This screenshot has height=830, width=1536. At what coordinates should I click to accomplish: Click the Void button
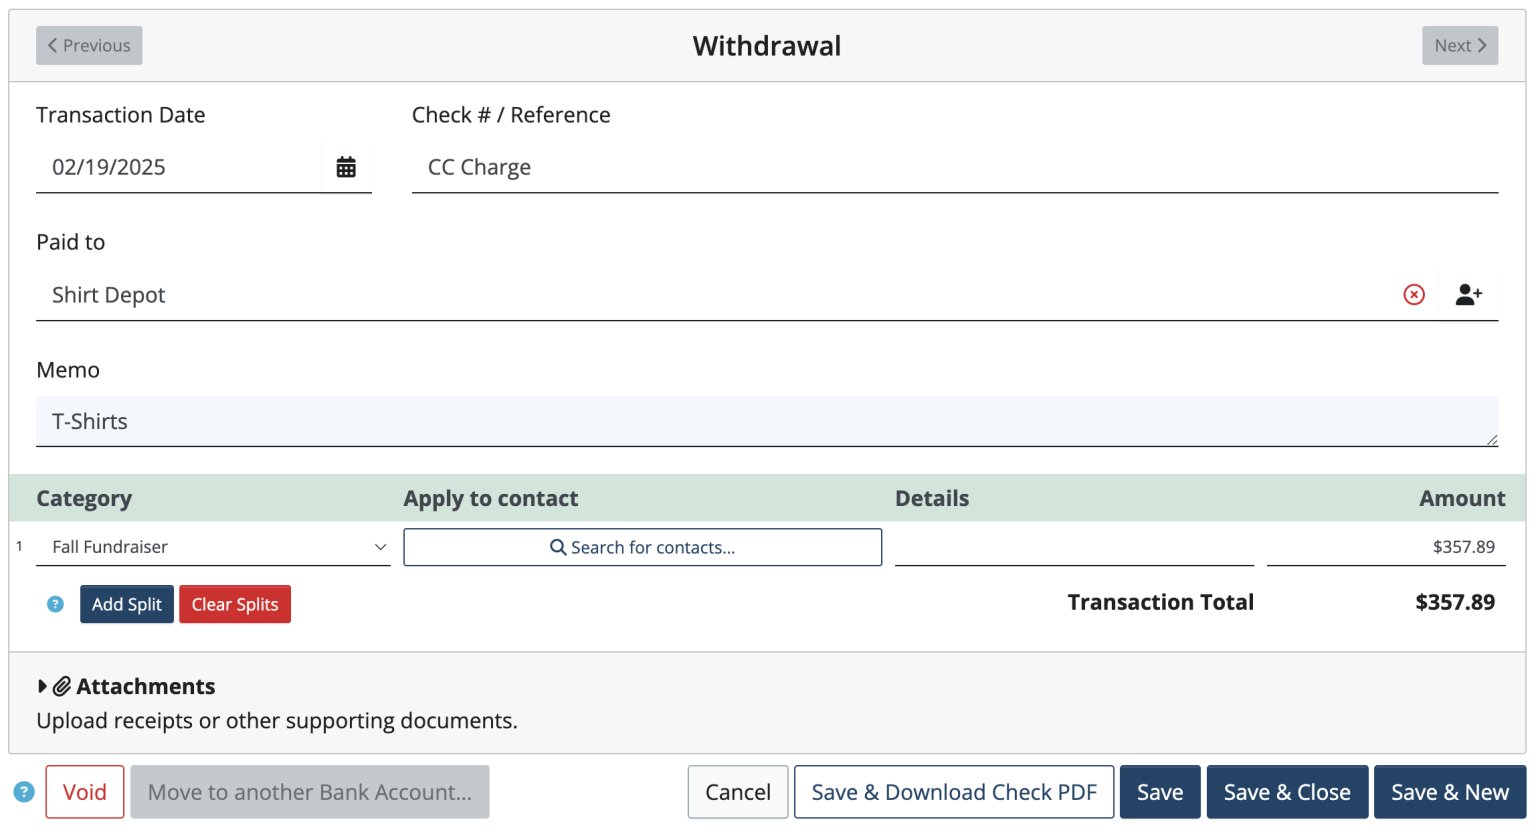coord(84,791)
